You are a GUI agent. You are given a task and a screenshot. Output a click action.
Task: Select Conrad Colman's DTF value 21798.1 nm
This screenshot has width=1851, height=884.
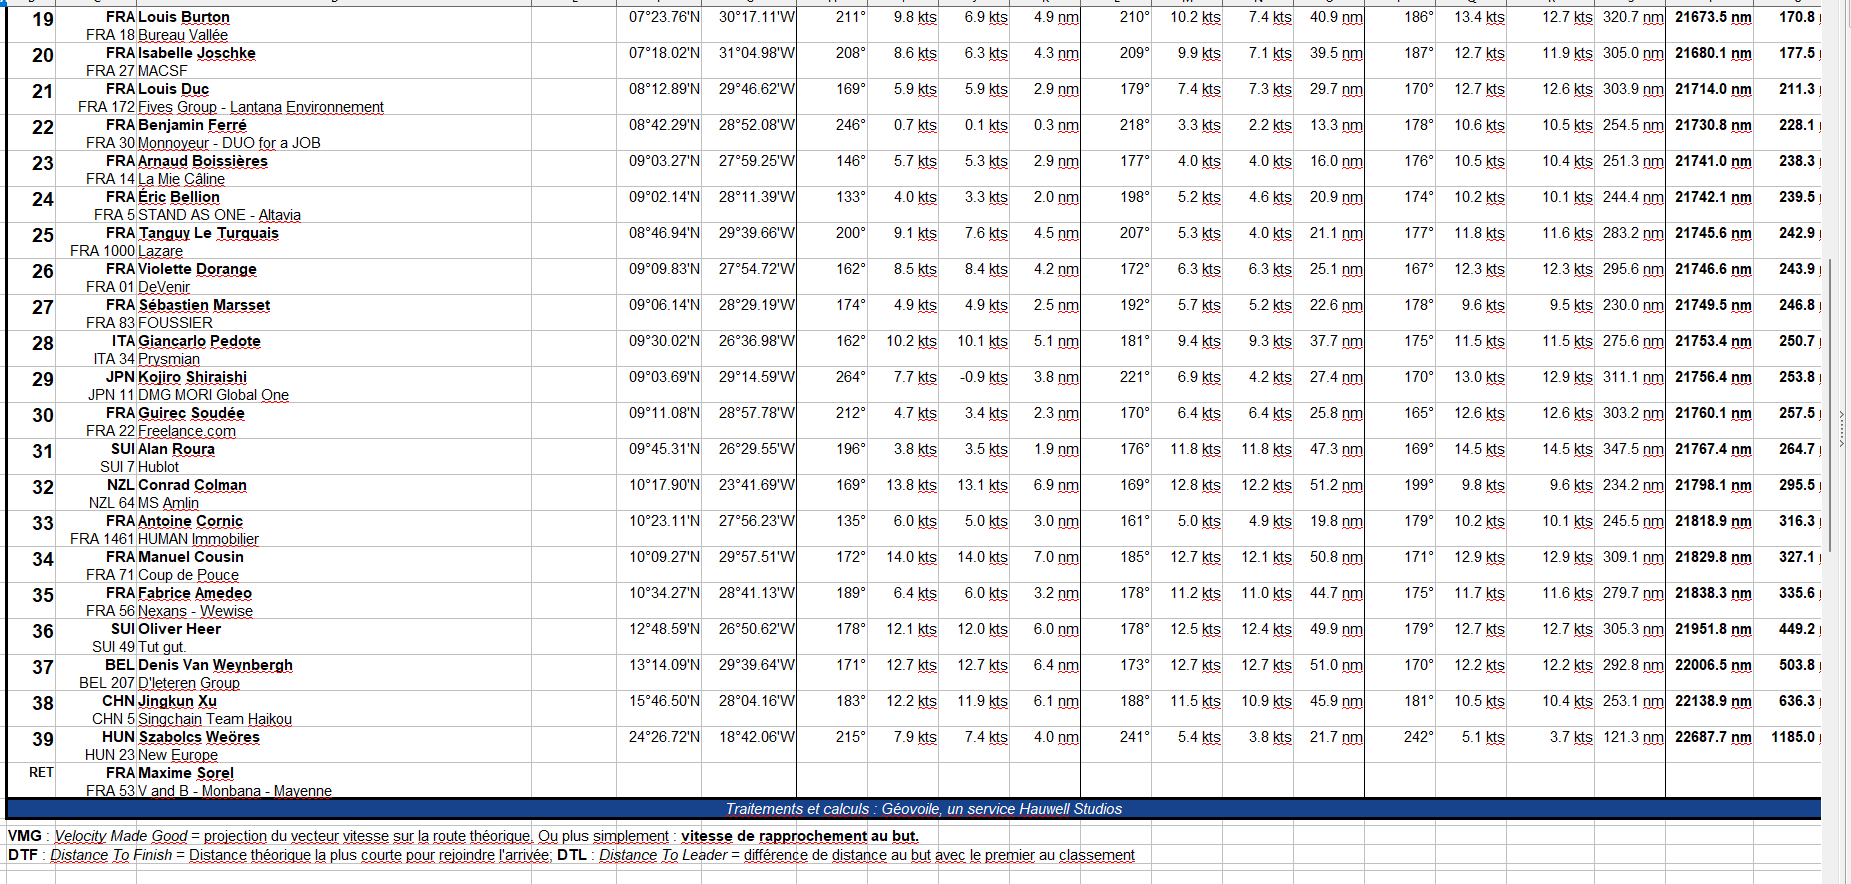pos(1713,485)
